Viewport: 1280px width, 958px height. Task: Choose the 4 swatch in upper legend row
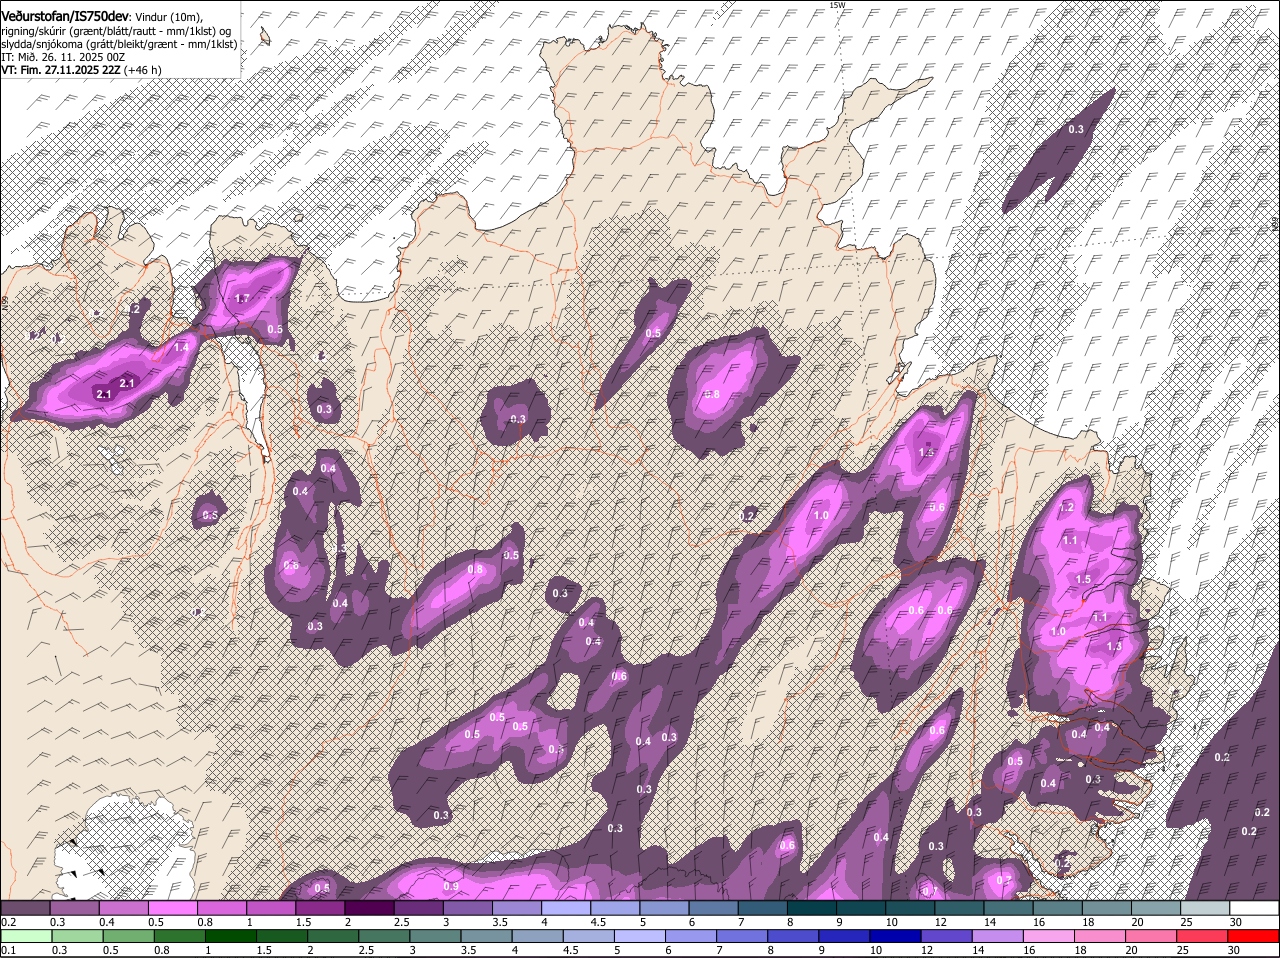(x=565, y=908)
